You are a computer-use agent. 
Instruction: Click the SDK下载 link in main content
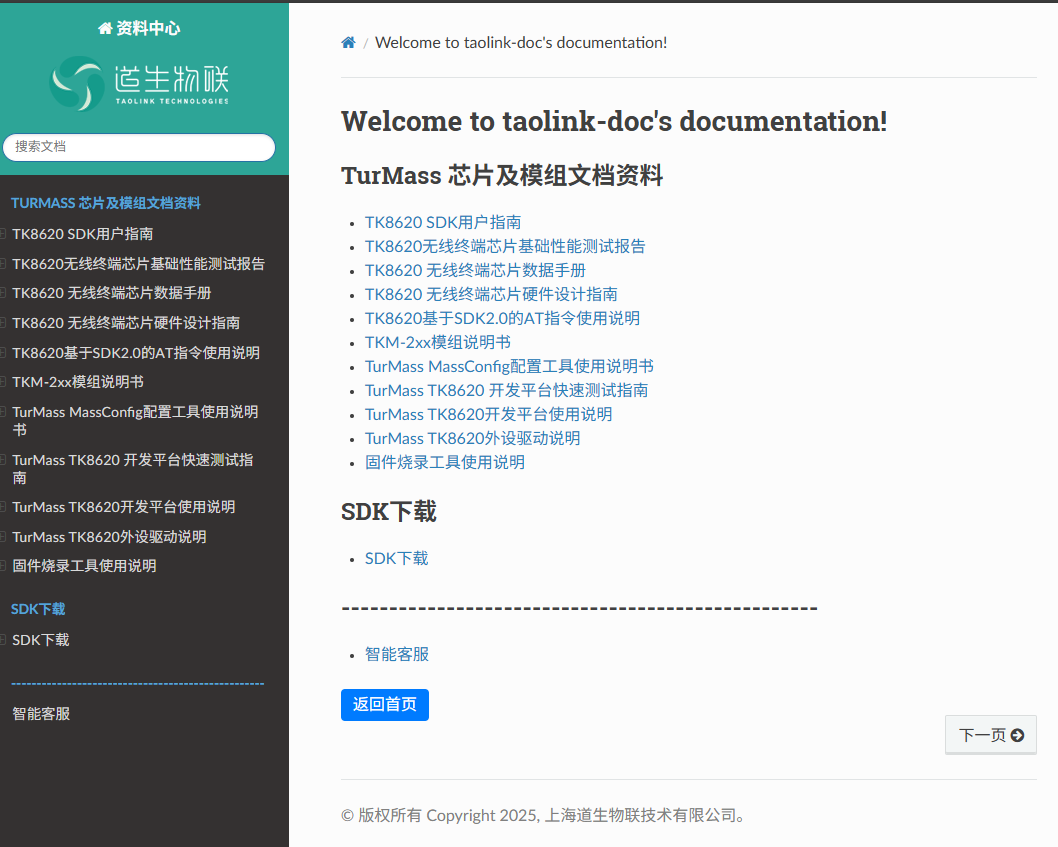[397, 558]
